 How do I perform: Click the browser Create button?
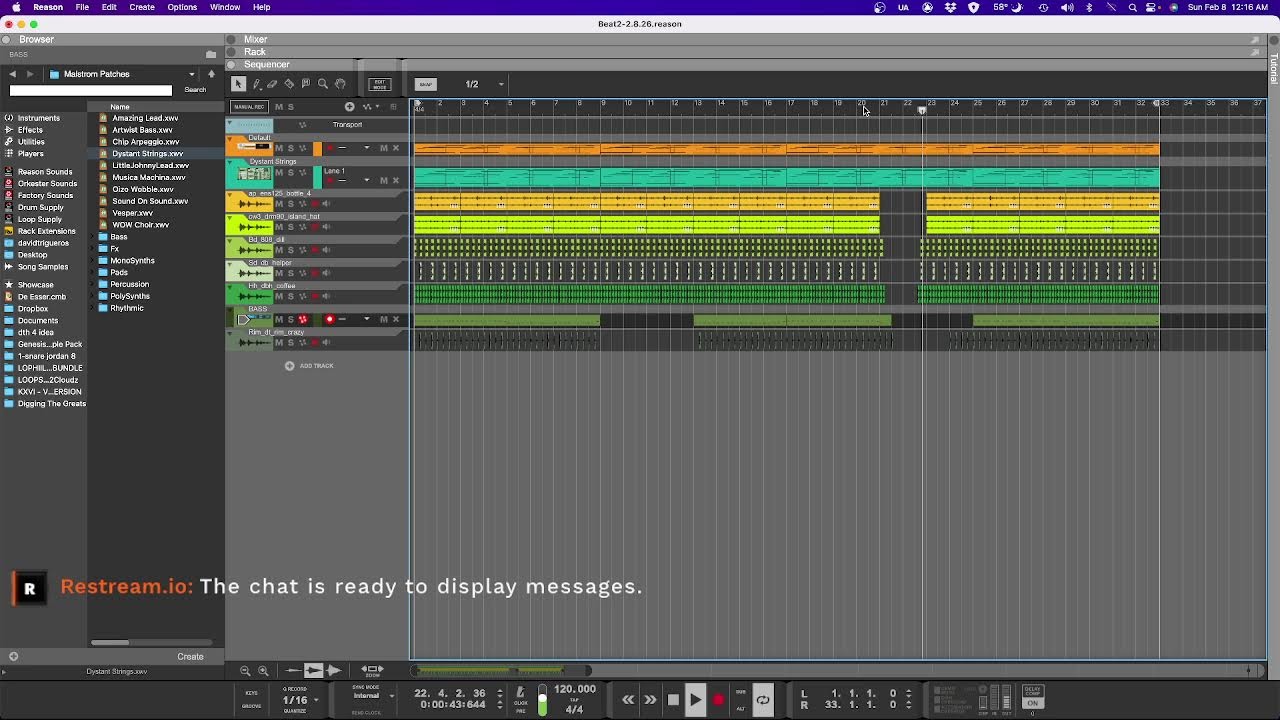[190, 657]
